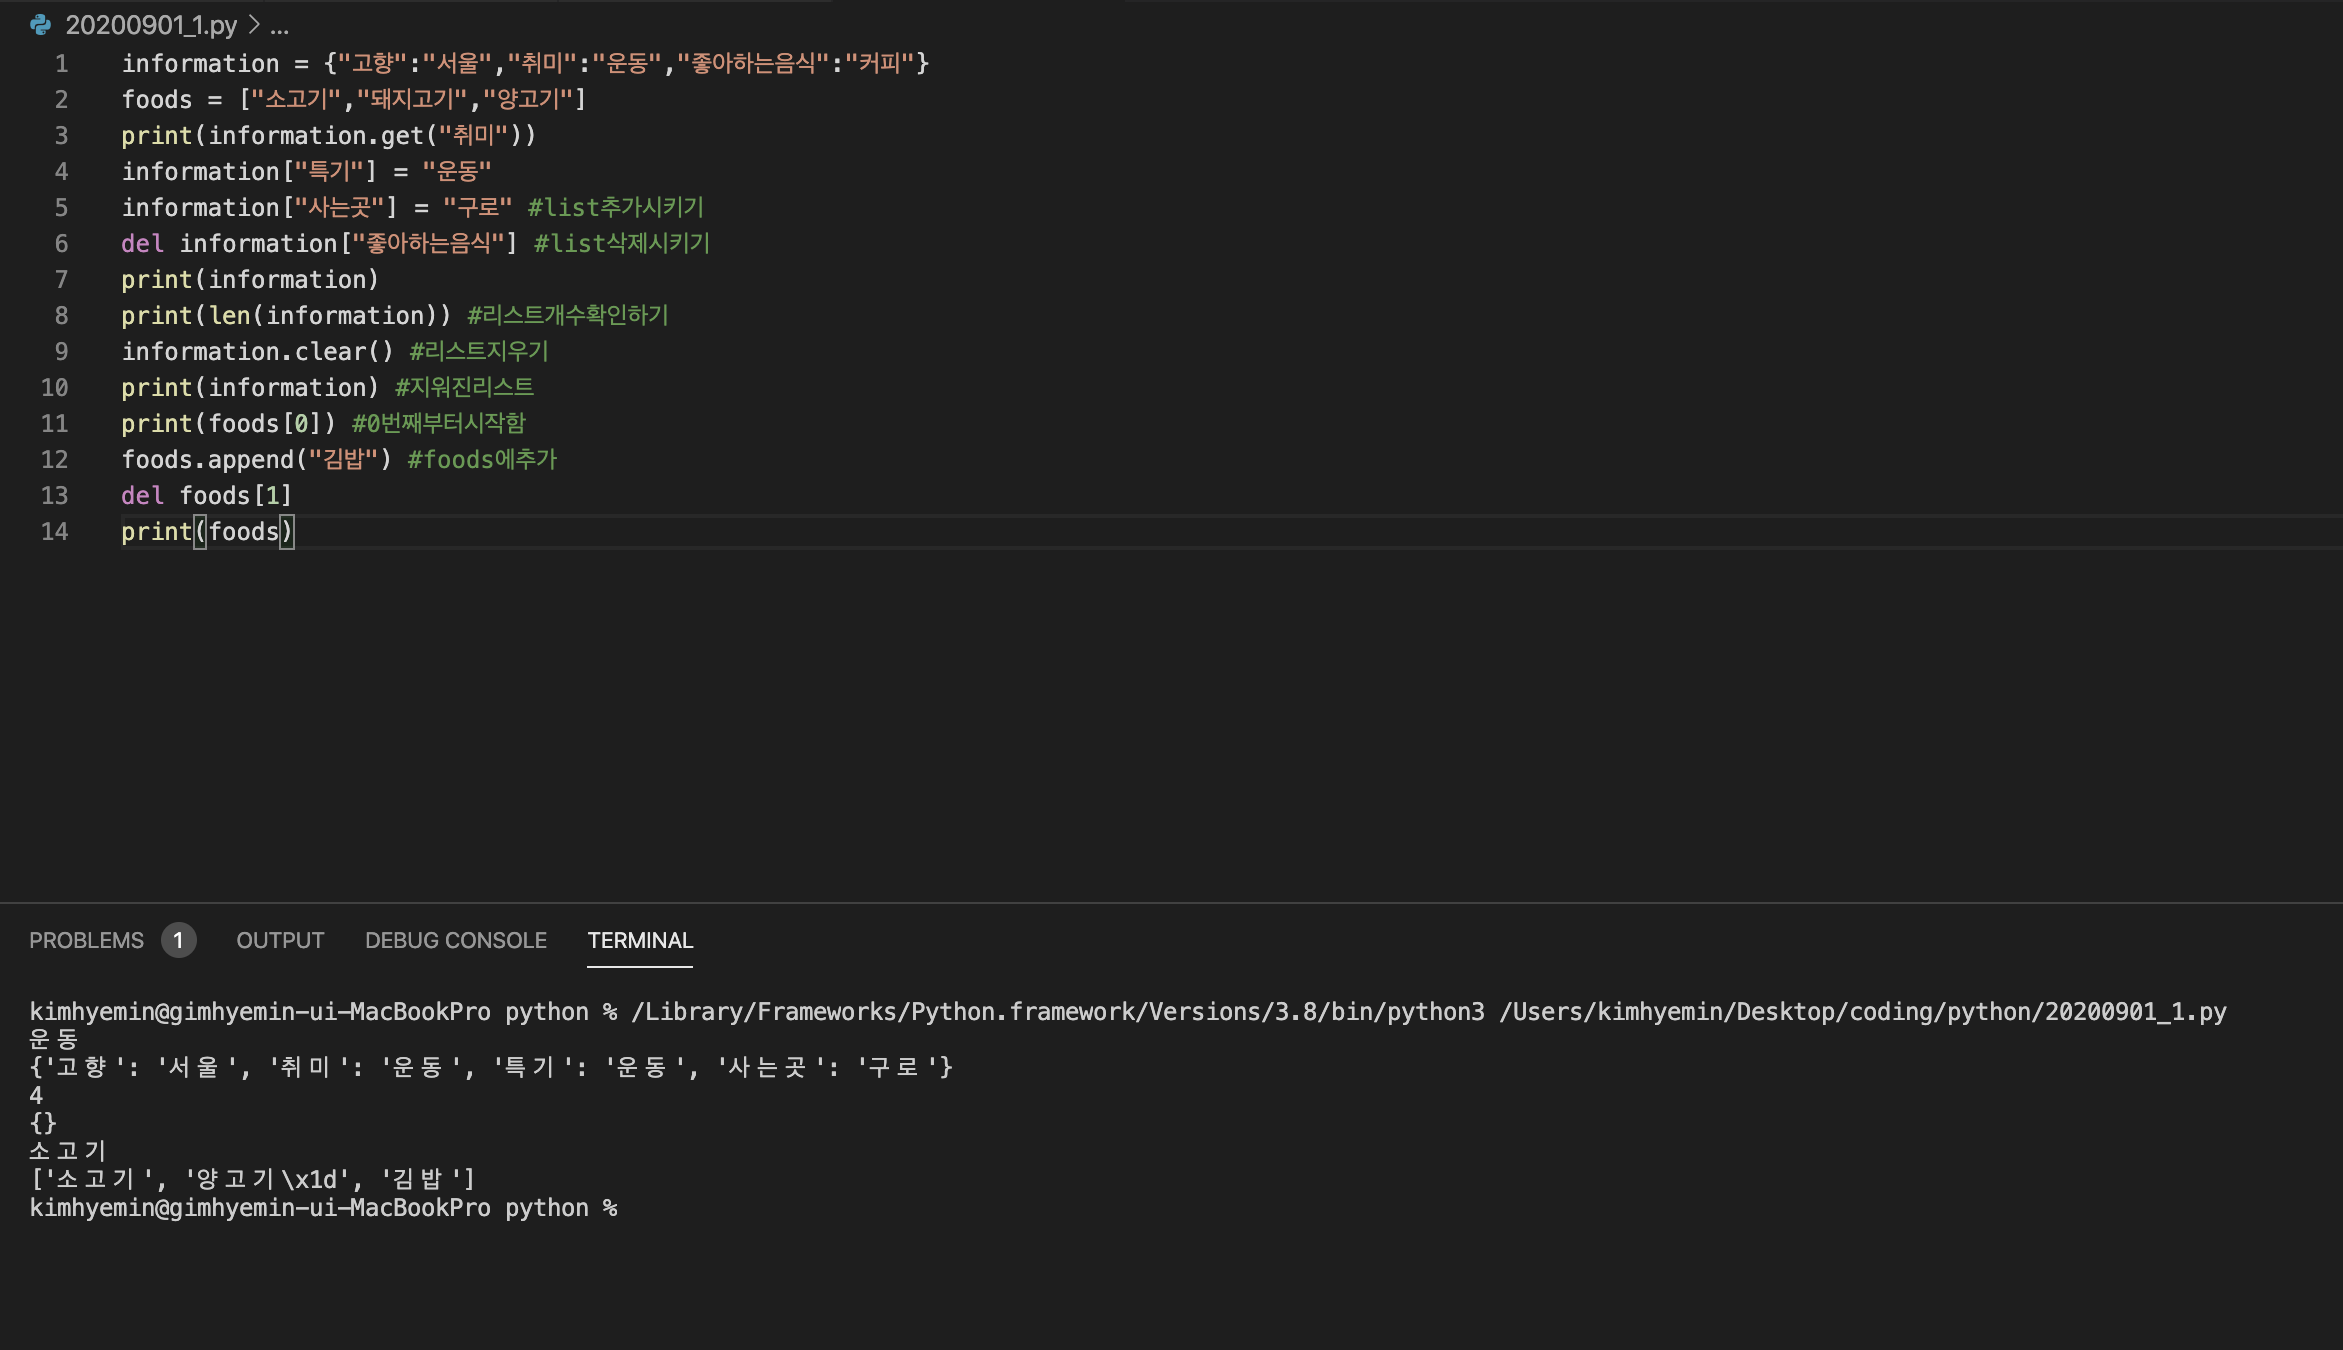Click the problems count badge showing 1
This screenshot has height=1350, width=2343.
coord(178,940)
